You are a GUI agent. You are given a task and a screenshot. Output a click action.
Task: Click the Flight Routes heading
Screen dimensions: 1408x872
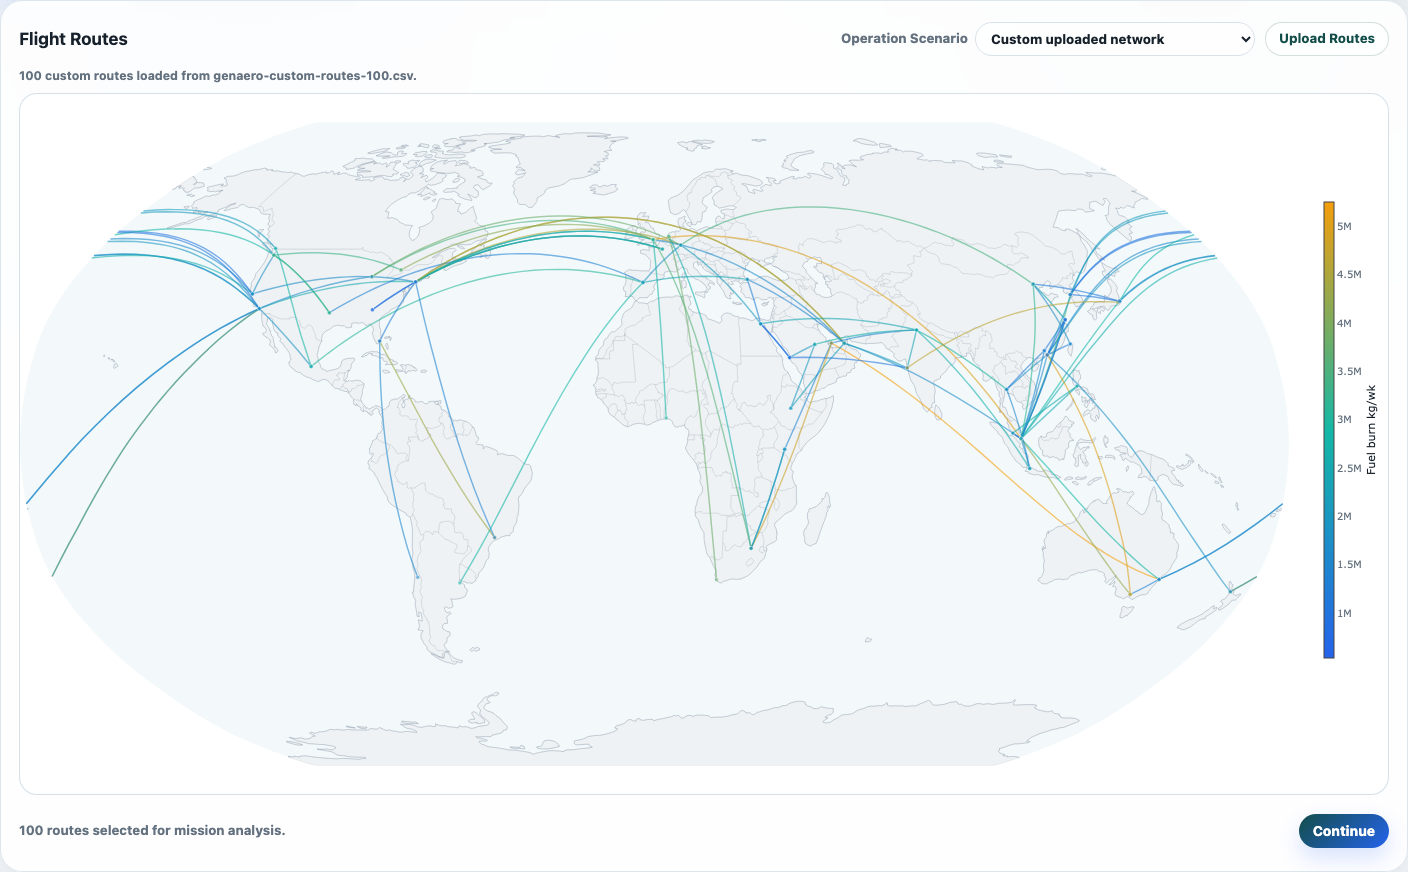coord(73,39)
